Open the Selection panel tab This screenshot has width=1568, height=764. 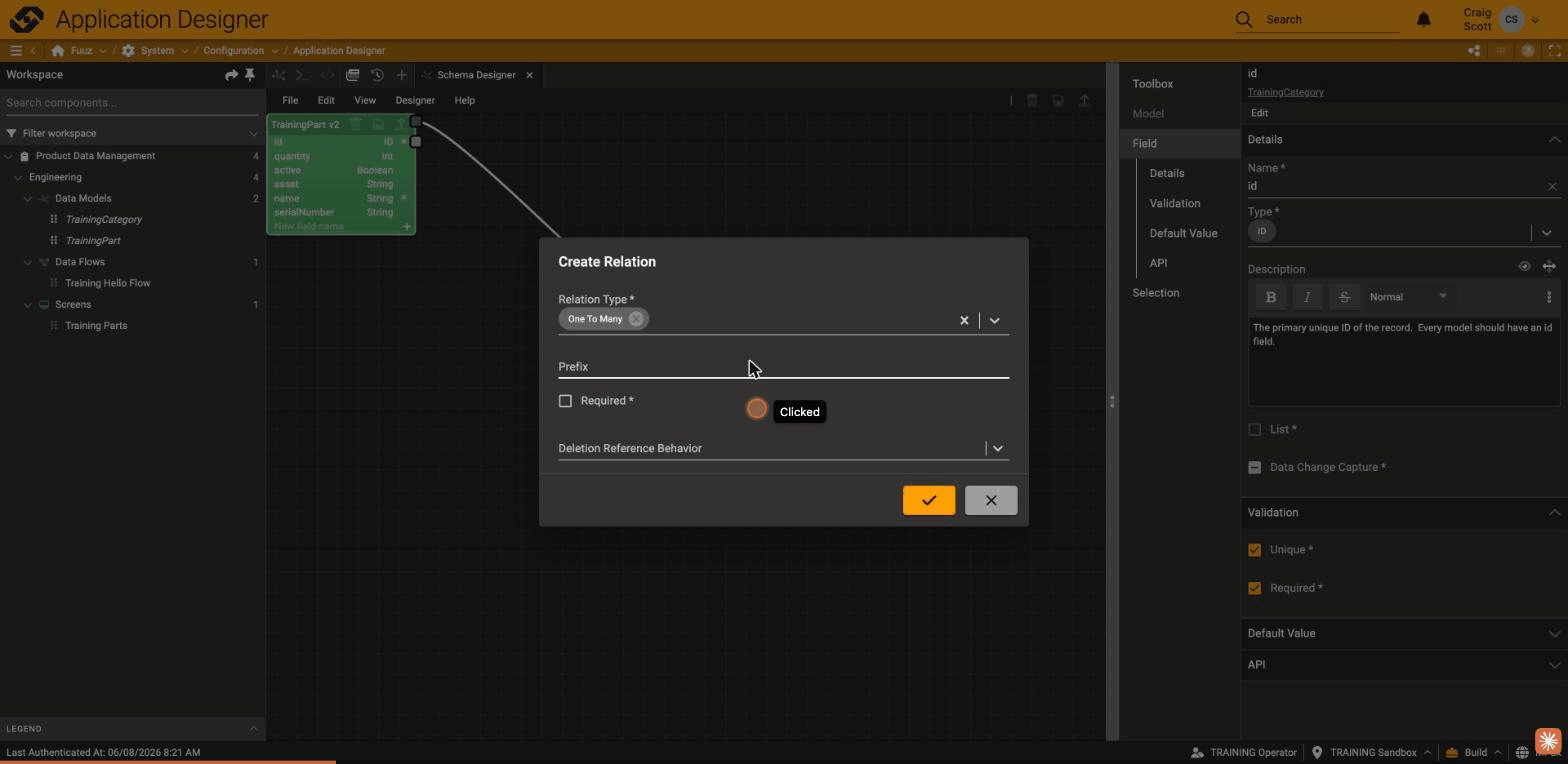[x=1155, y=293]
